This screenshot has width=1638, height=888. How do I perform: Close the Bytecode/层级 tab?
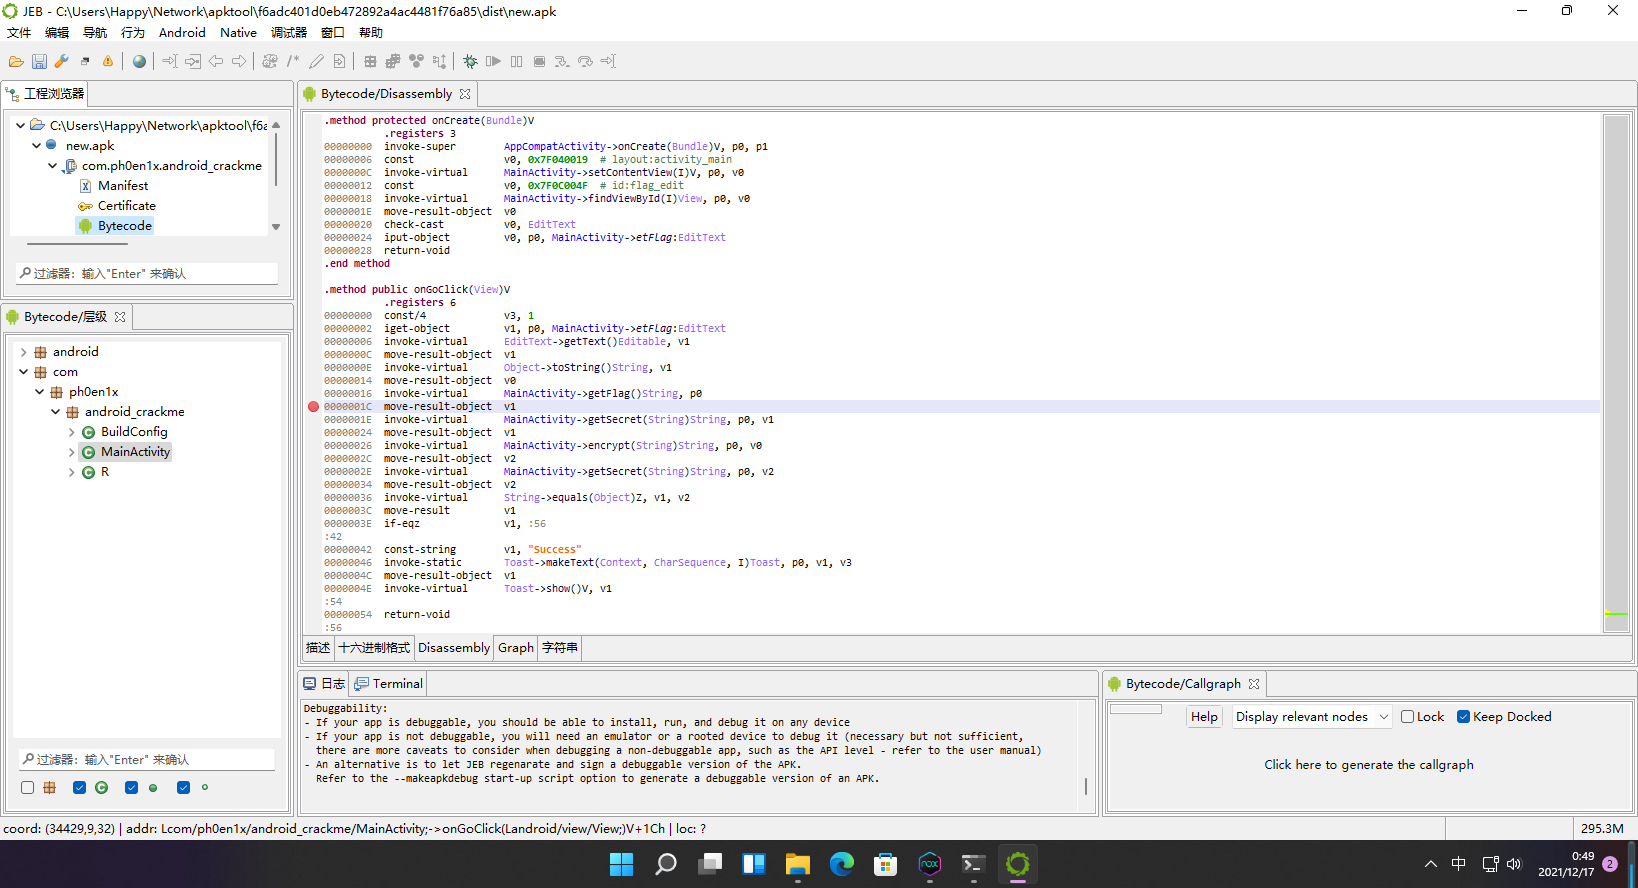(120, 317)
